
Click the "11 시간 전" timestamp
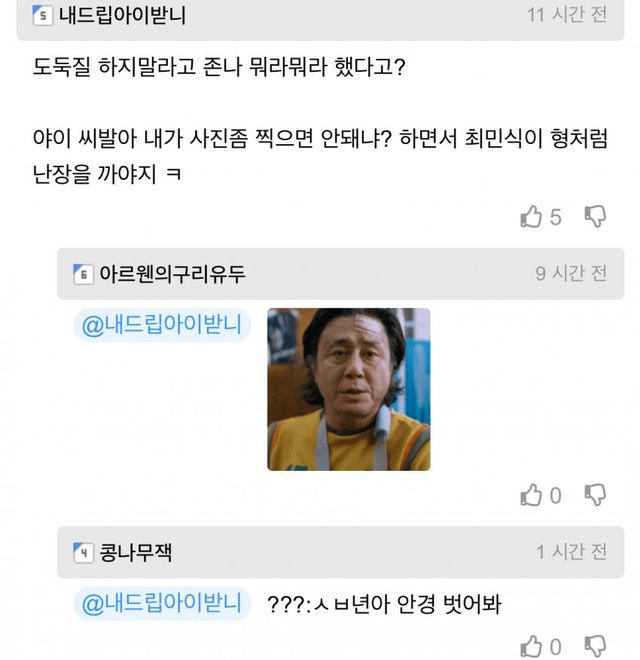(567, 17)
